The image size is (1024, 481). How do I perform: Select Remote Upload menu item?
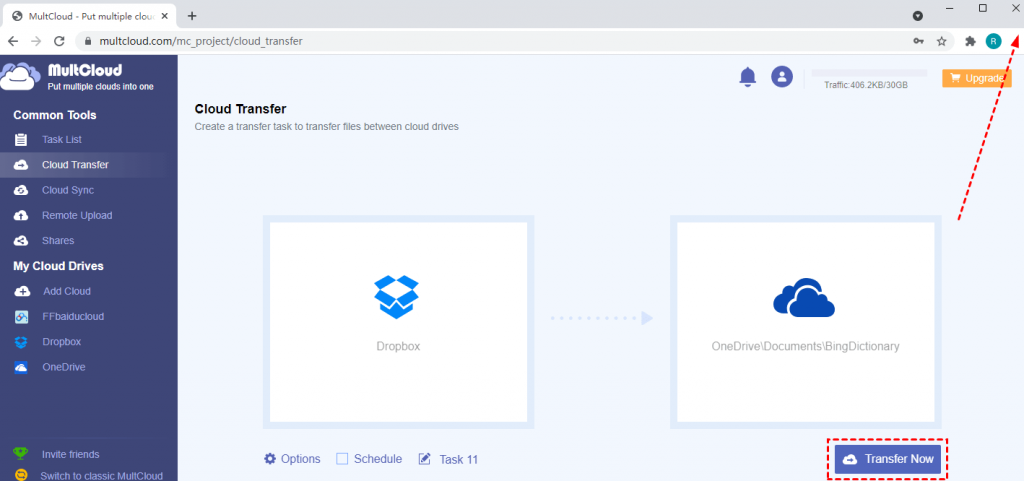point(77,215)
